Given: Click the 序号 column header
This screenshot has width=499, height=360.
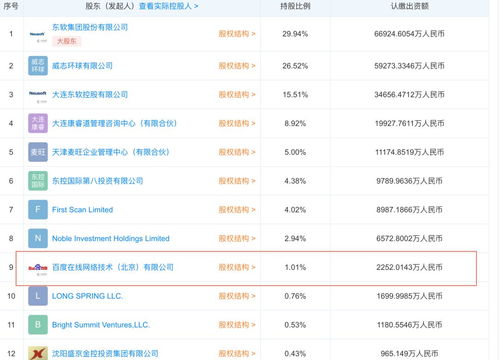Looking at the screenshot, I should [11, 6].
